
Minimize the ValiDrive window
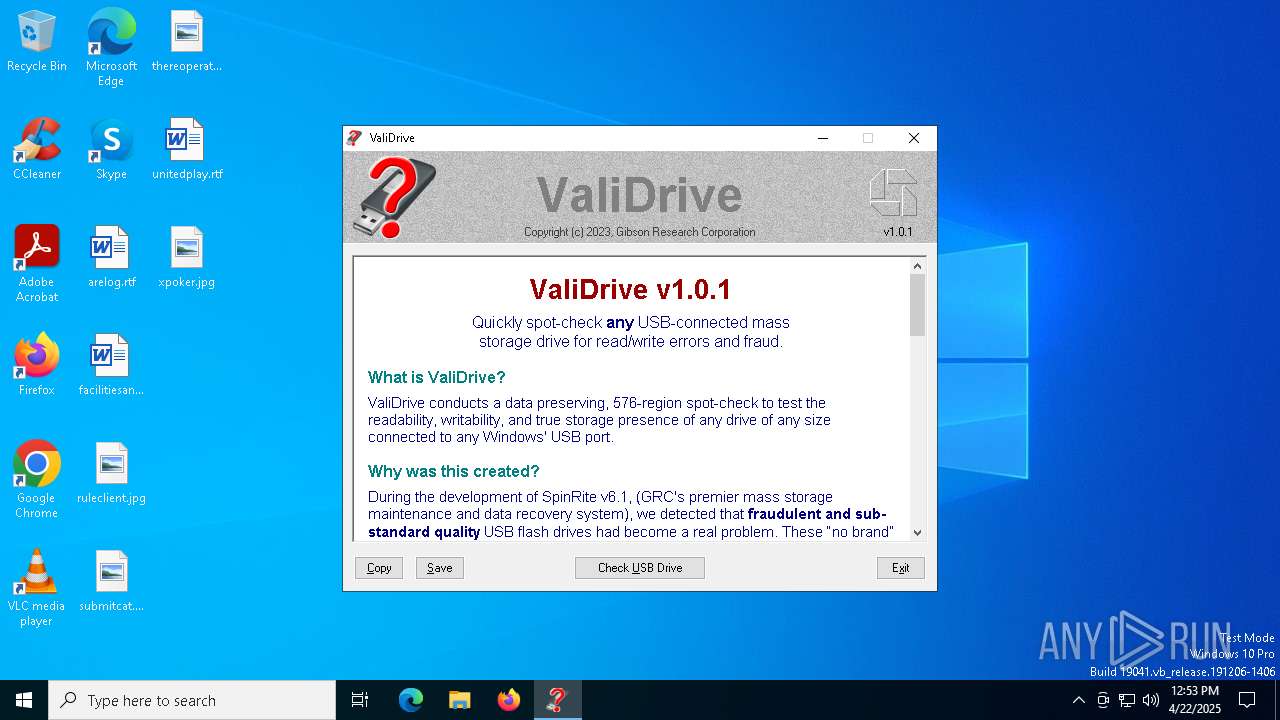823,138
